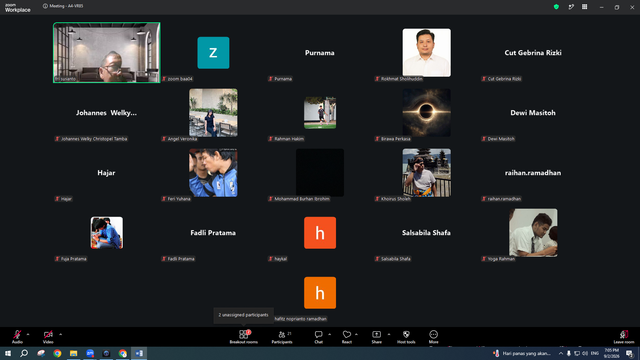This screenshot has width=640, height=360.
Task: Open the ENG language indicator
Action: [594, 353]
